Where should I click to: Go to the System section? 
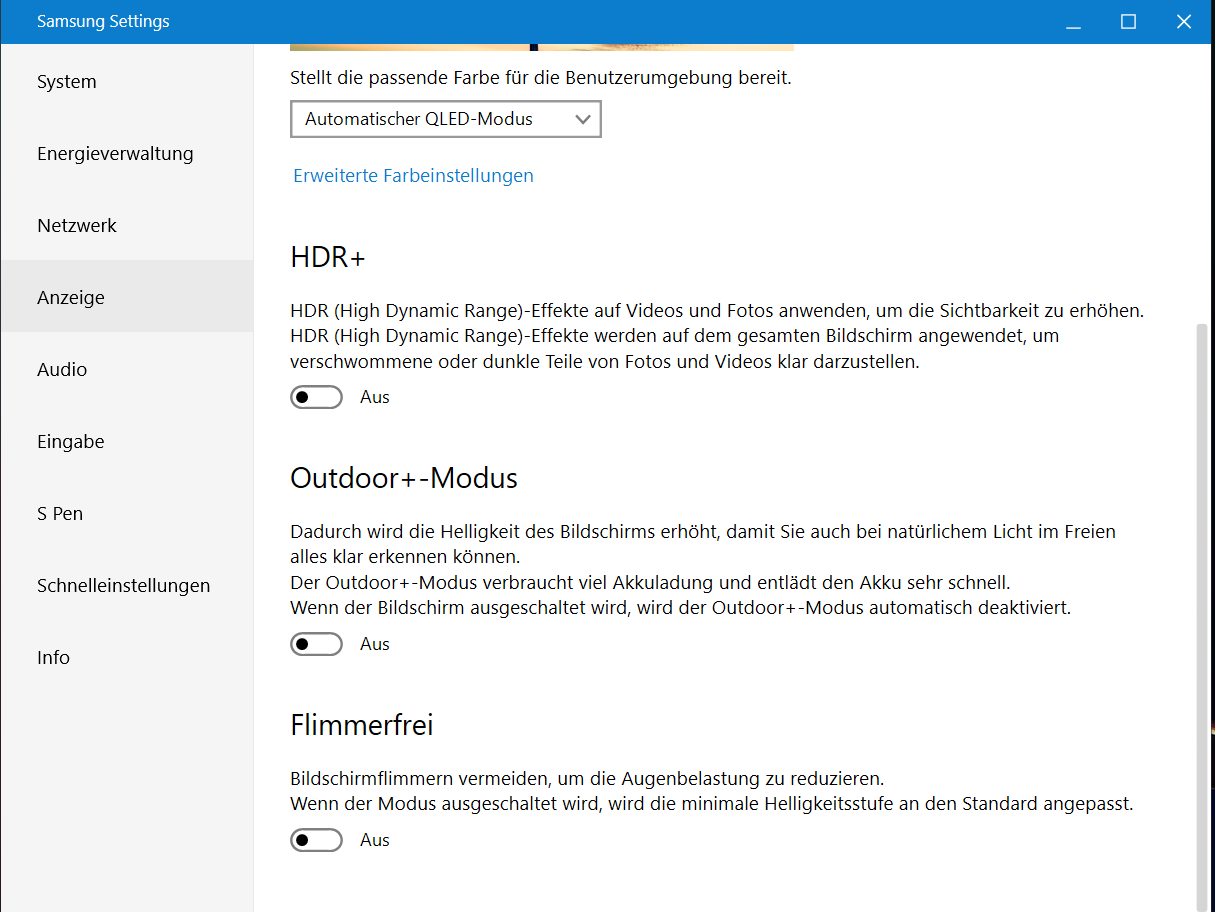pyautogui.click(x=67, y=82)
